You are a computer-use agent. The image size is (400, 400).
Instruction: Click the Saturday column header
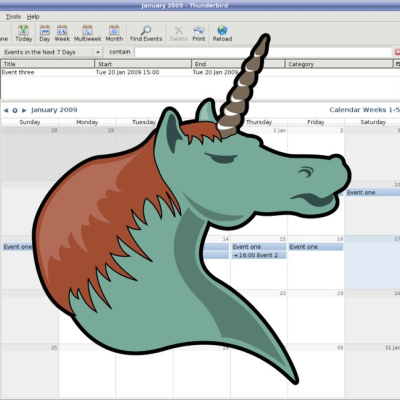click(373, 122)
